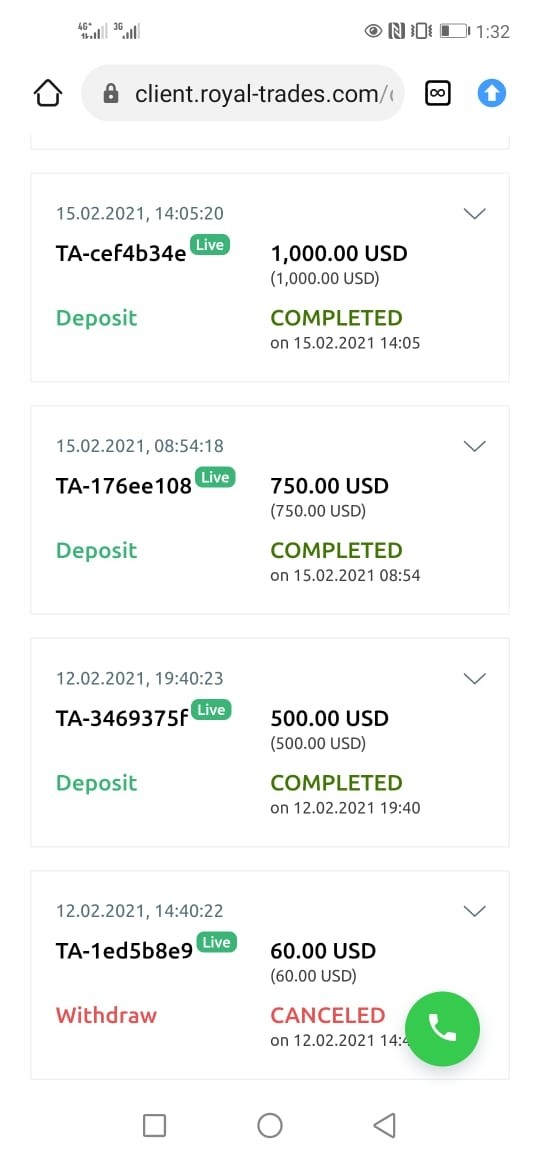Tap the Live badge on TA-176ee108
540x1155 pixels.
[x=215, y=477]
